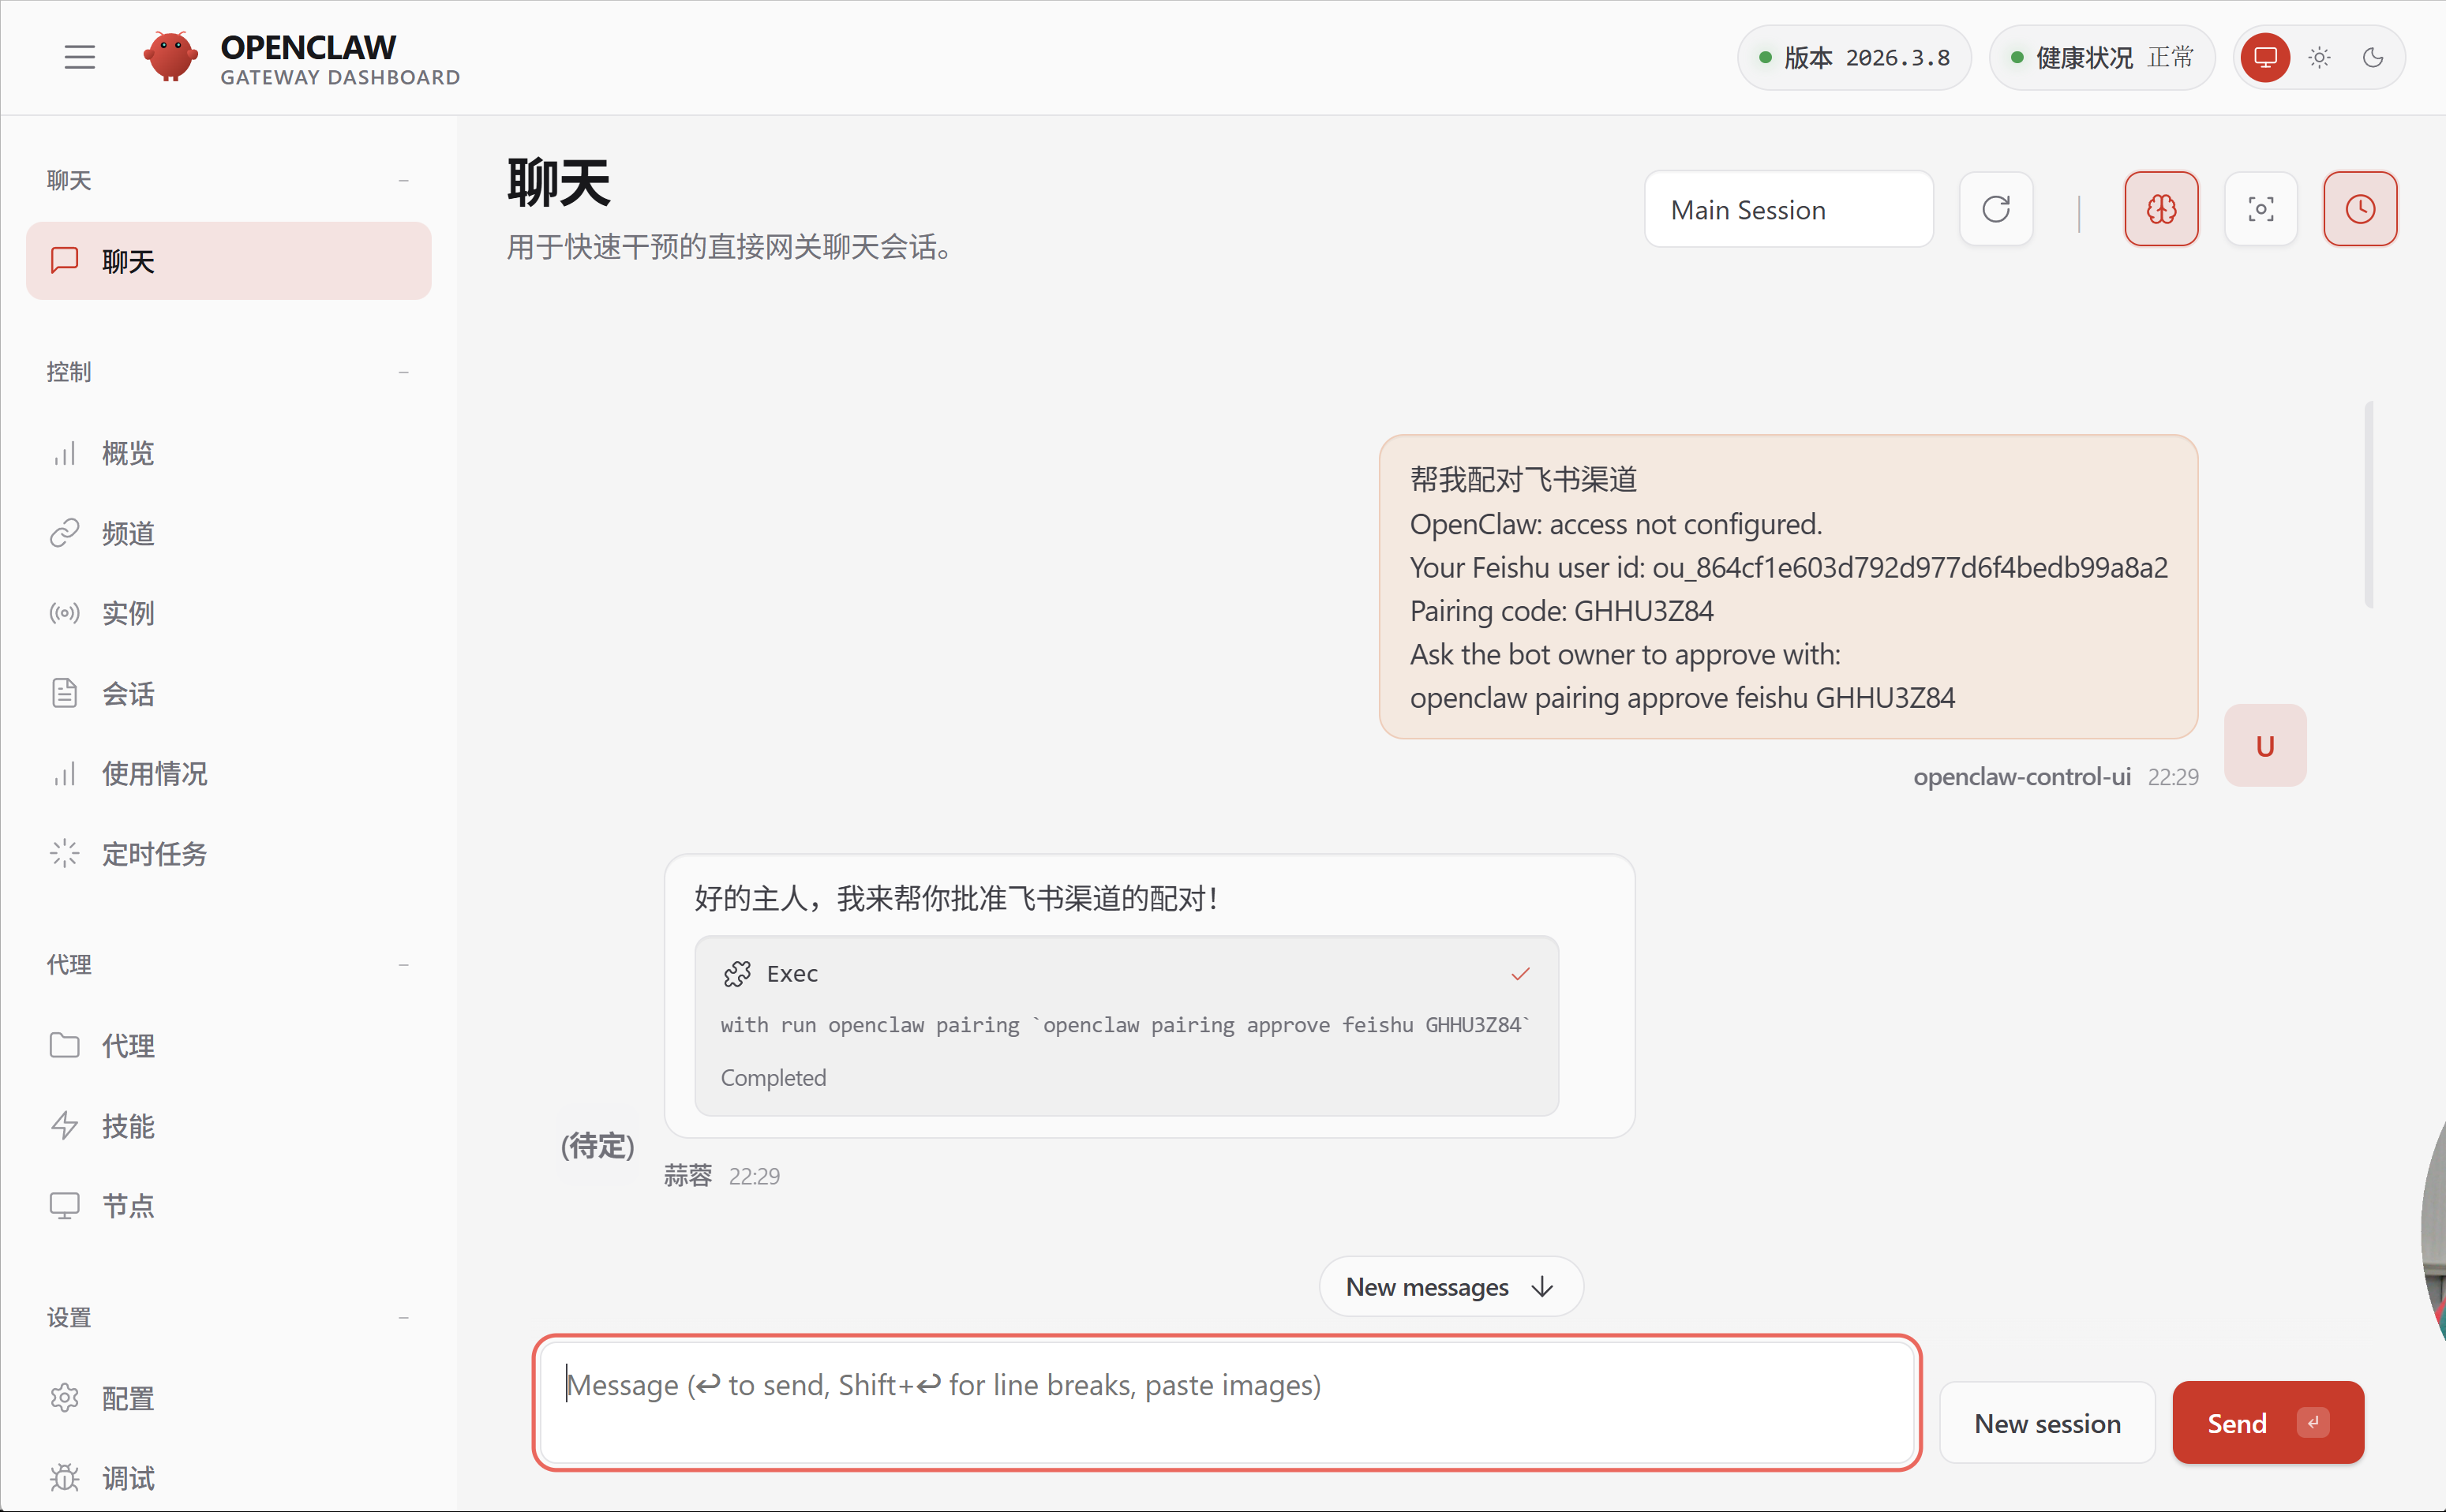Image resolution: width=2446 pixels, height=1512 pixels.
Task: Collapse the 设置 sidebar section
Action: [403, 1318]
